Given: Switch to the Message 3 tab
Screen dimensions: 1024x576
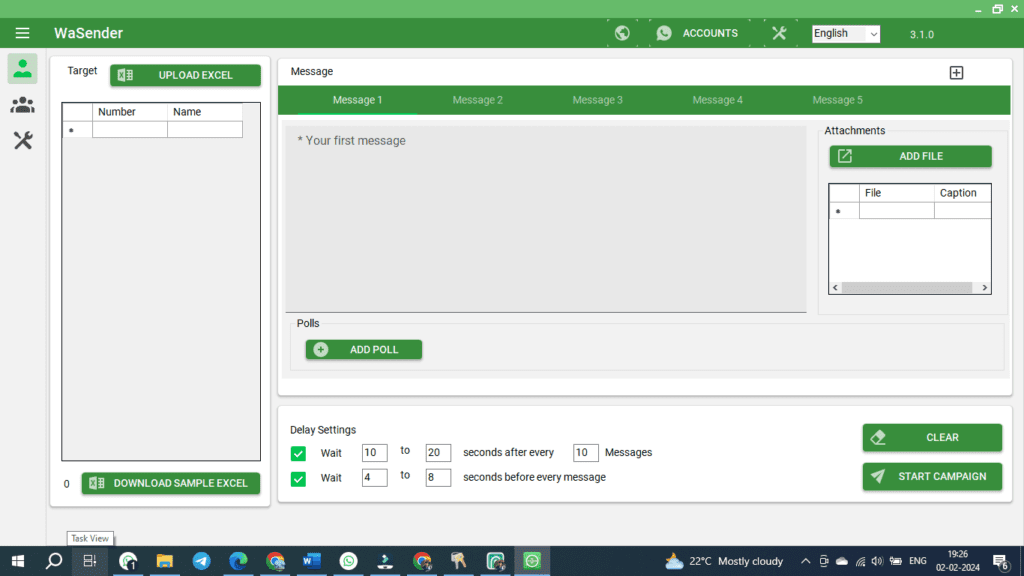Looking at the screenshot, I should point(598,100).
